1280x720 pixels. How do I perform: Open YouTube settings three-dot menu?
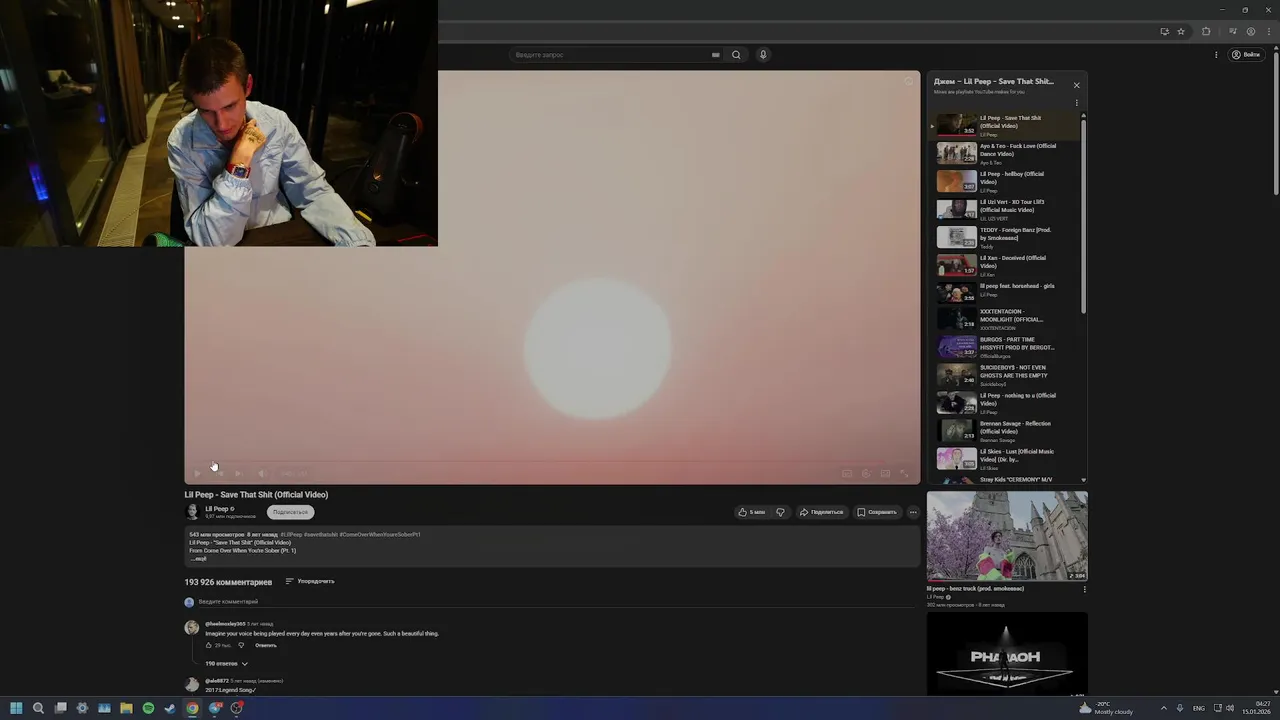(1216, 55)
